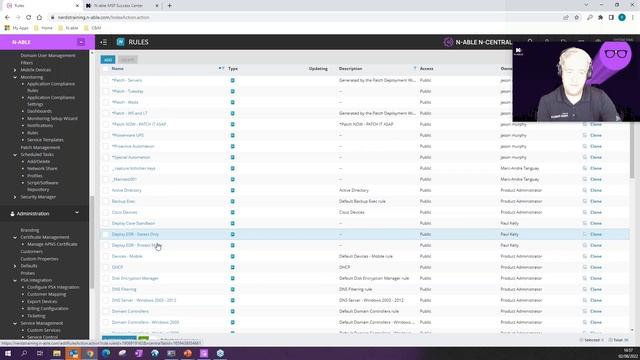640x360 pixels.
Task: Check the Active Directory rule checkbox
Action: click(106, 190)
